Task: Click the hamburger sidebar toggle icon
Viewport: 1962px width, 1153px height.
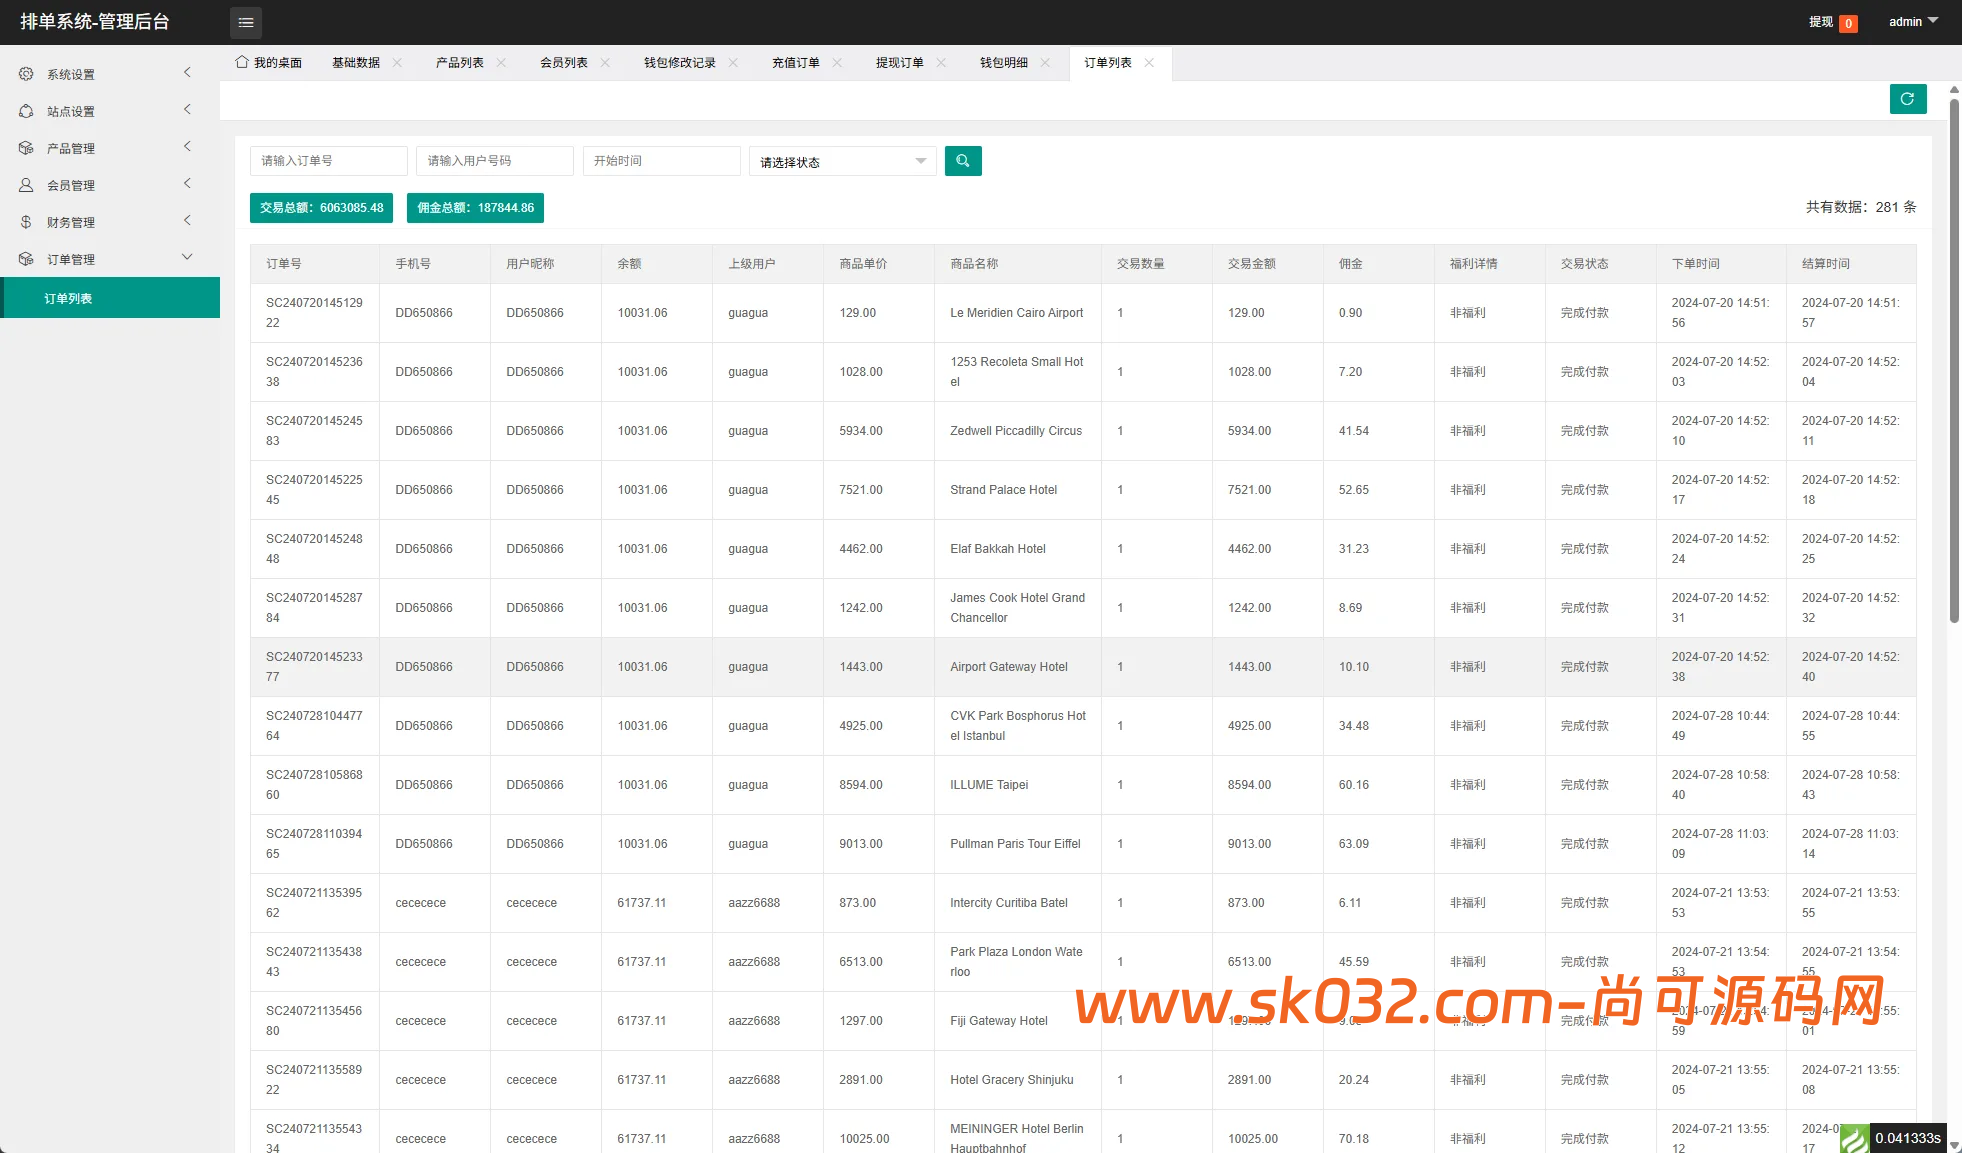Action: (x=246, y=22)
